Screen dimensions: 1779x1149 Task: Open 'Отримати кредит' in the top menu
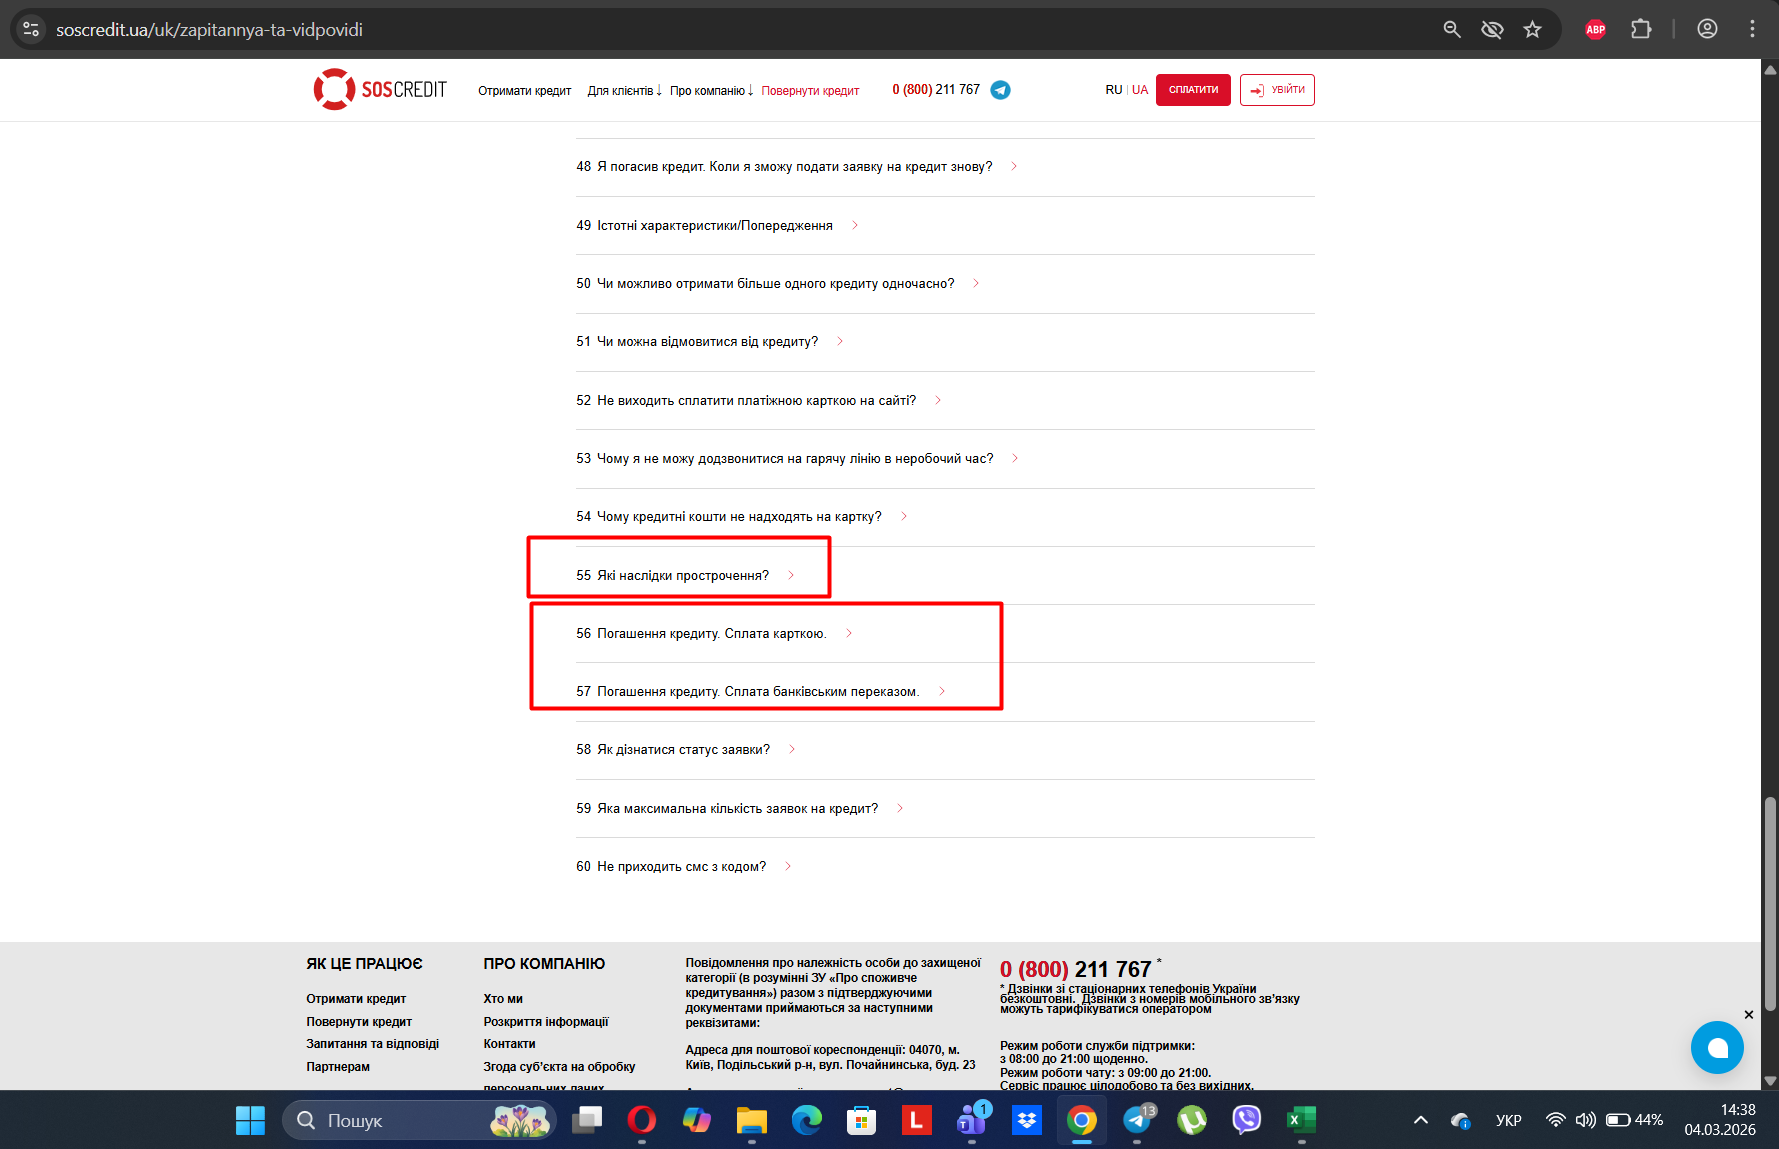click(524, 91)
